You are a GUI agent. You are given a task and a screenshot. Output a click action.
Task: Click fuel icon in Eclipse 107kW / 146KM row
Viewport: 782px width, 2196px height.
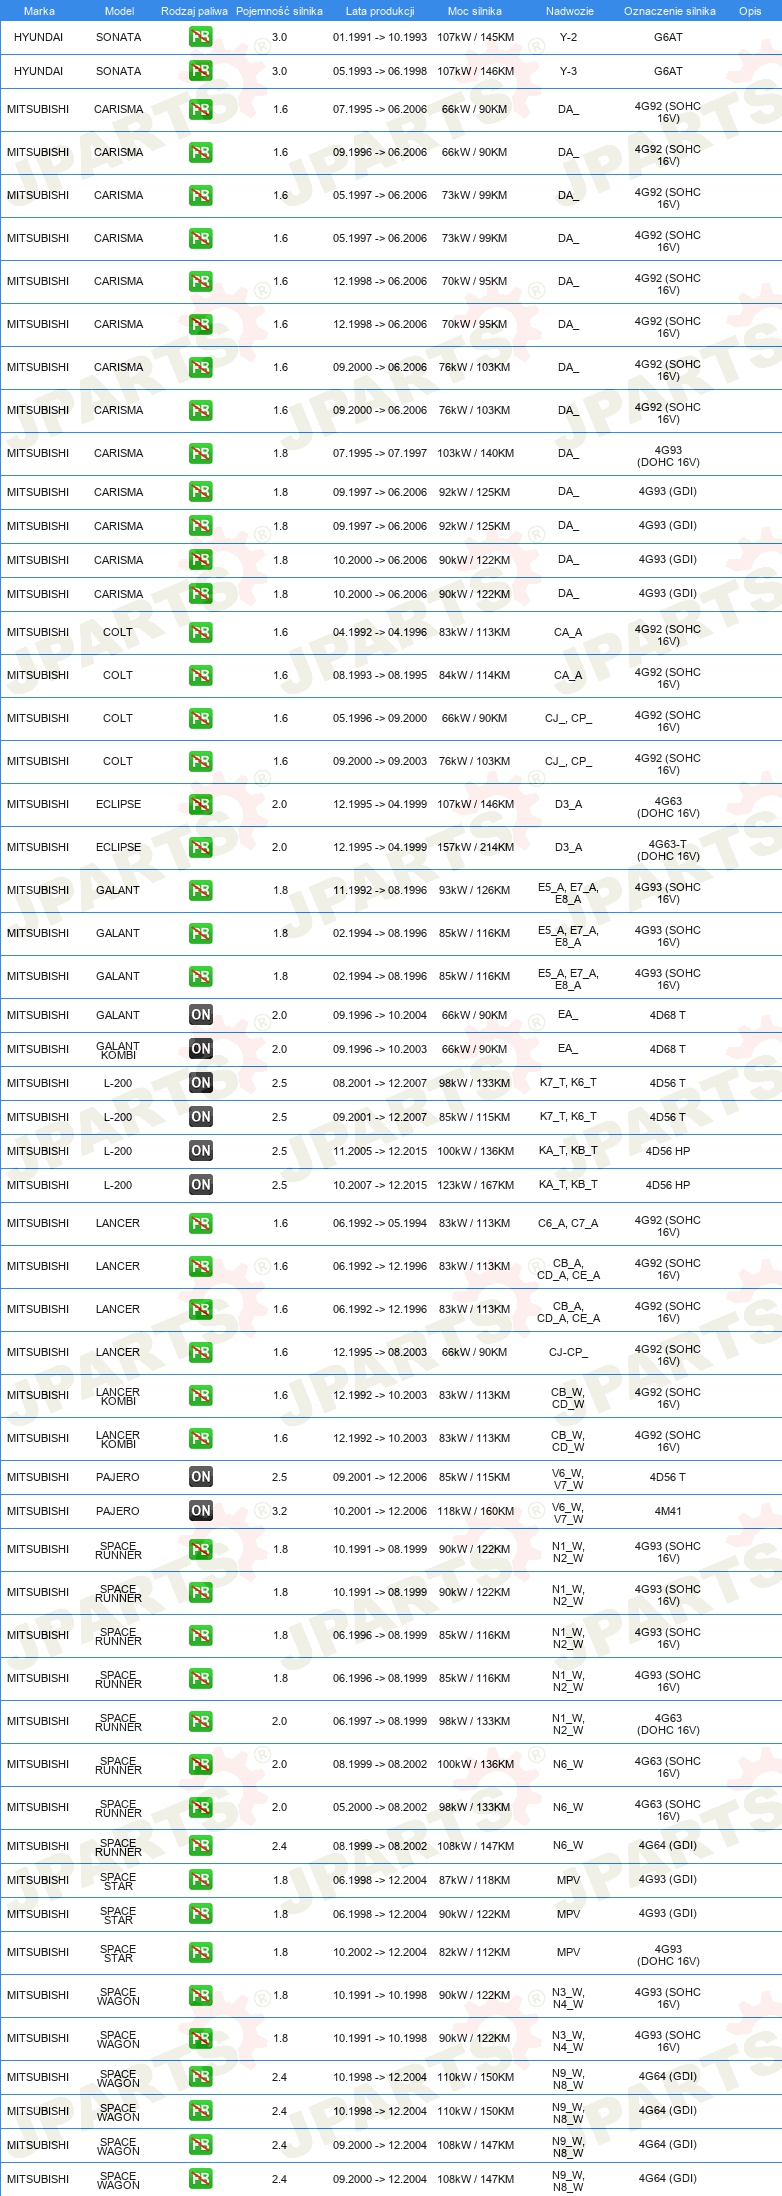[200, 805]
